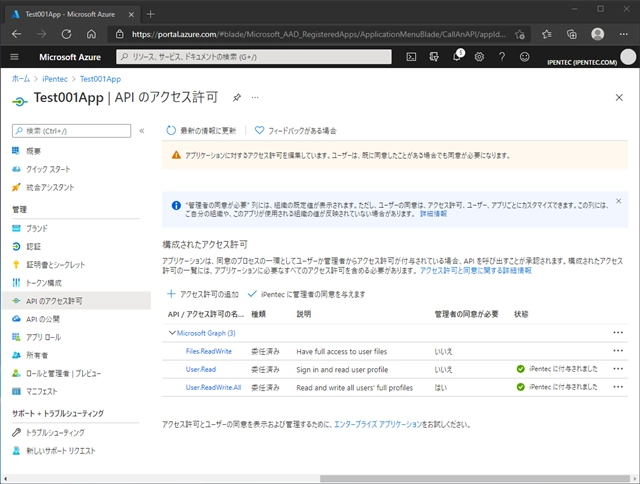Image resolution: width=640 pixels, height=484 pixels.
Task: Open Files.ReadWrite permission
Action: pyautogui.click(x=209, y=351)
